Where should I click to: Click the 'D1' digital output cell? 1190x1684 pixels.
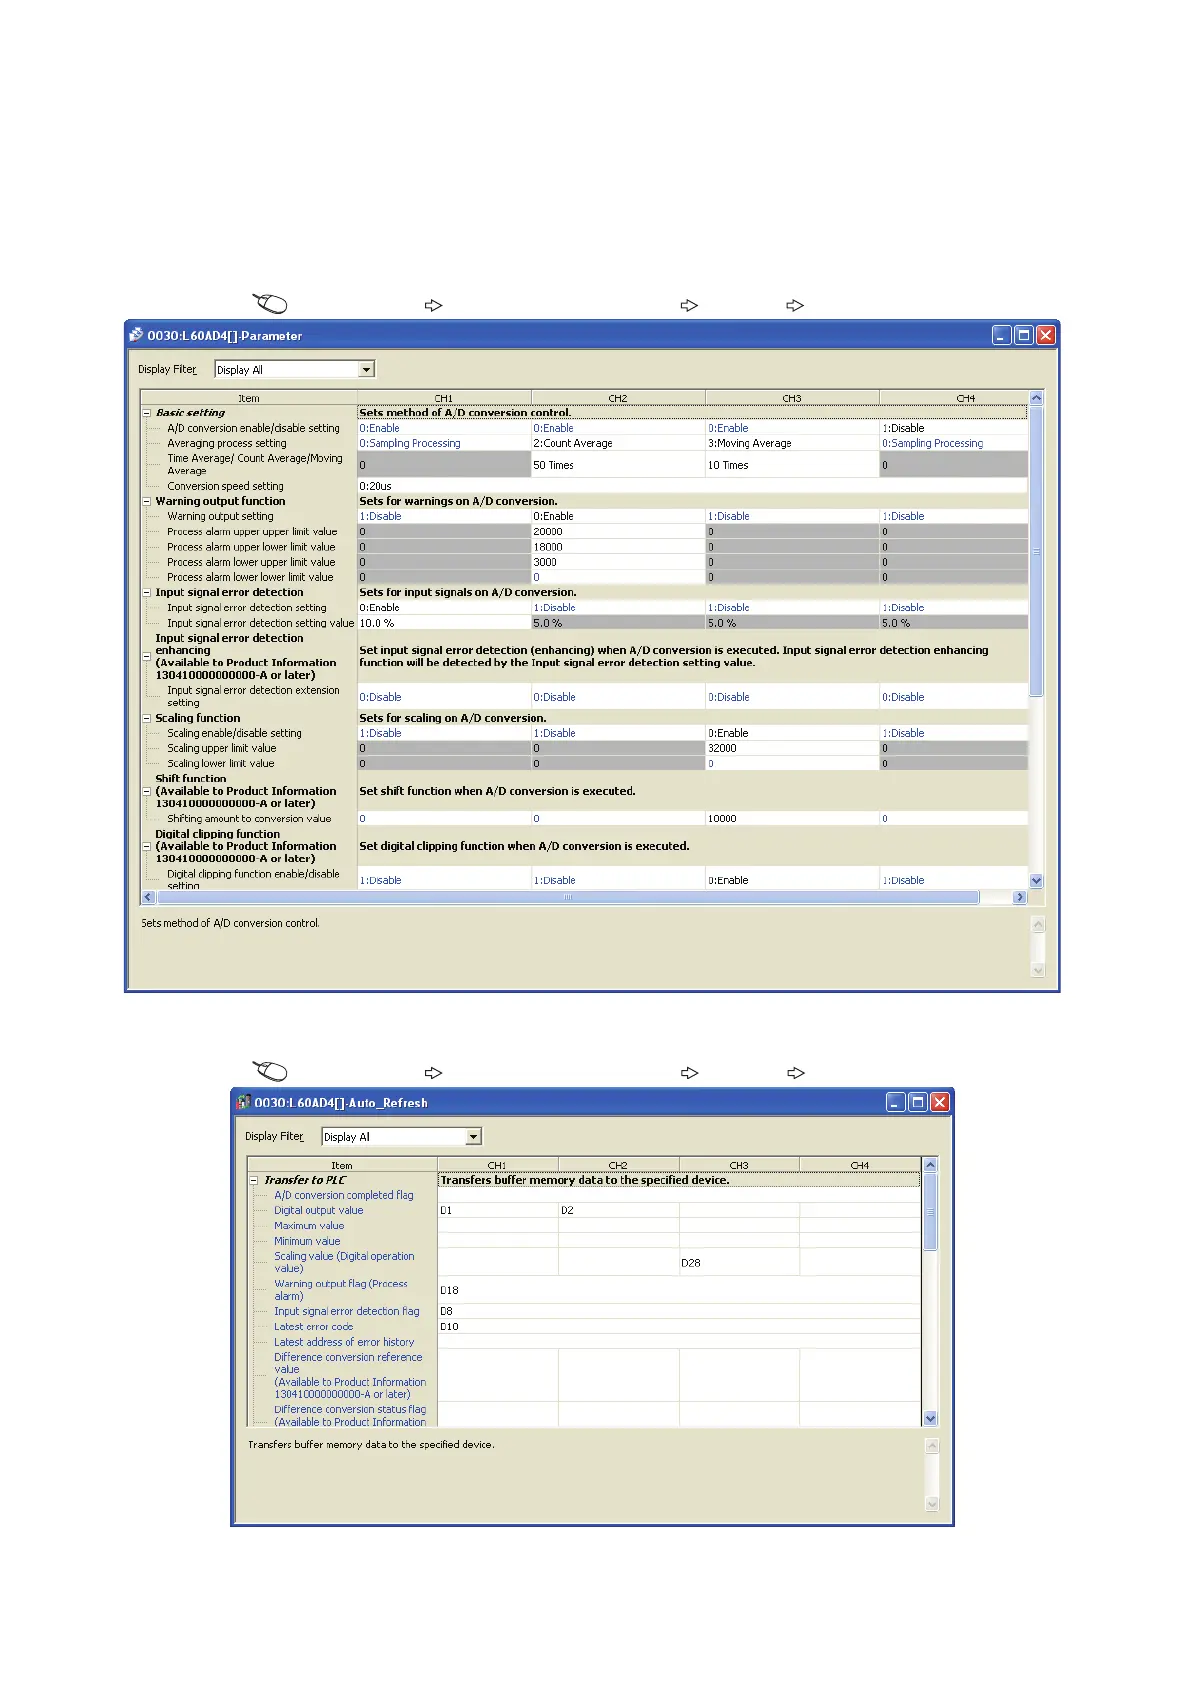click(x=498, y=1210)
